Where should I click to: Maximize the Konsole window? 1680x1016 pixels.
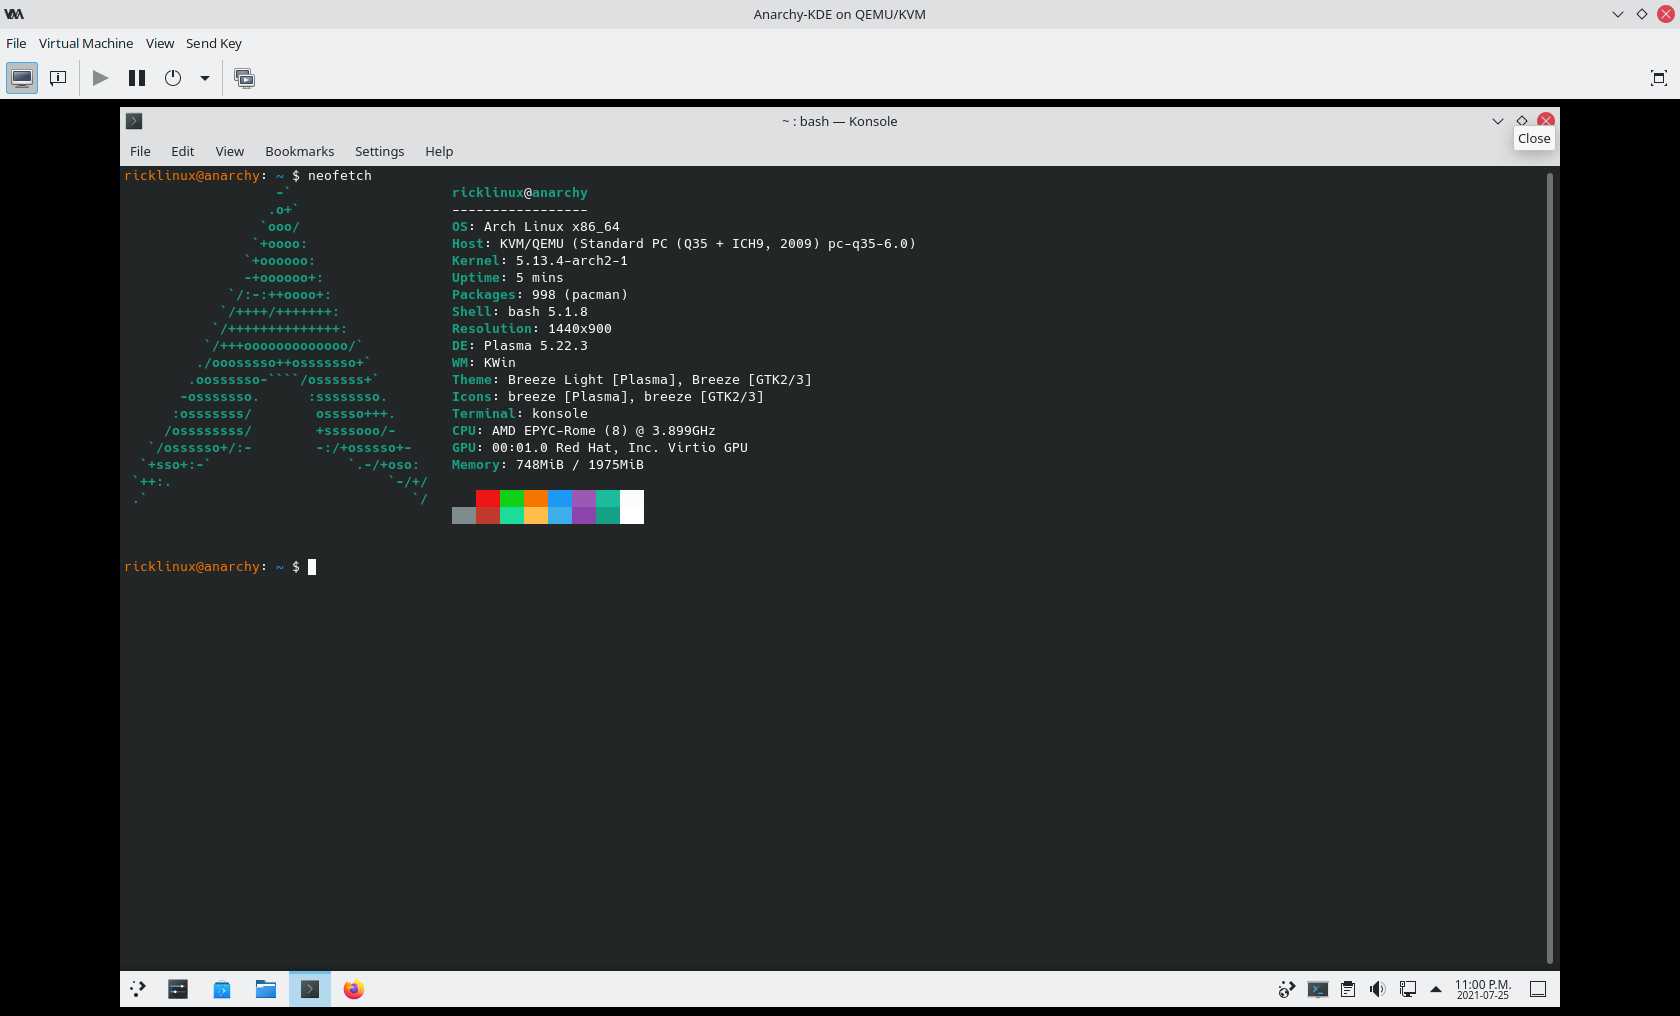click(1522, 121)
